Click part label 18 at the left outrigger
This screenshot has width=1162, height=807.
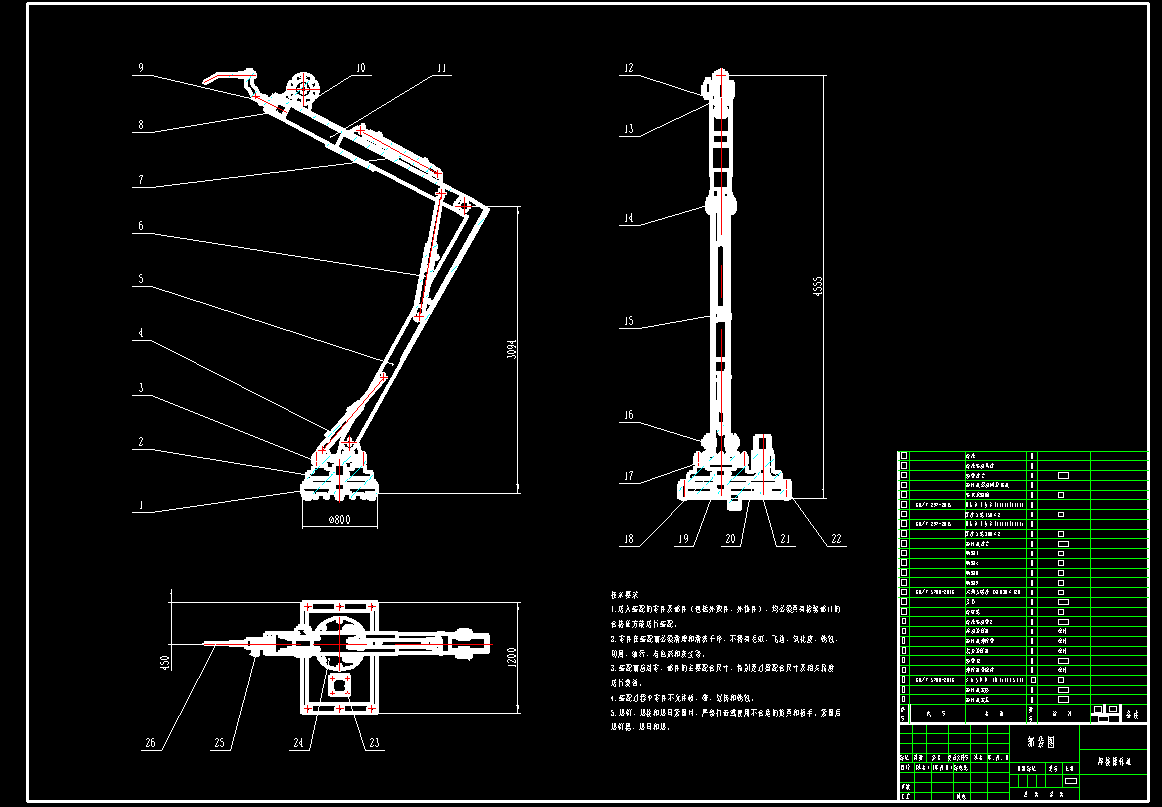click(630, 538)
